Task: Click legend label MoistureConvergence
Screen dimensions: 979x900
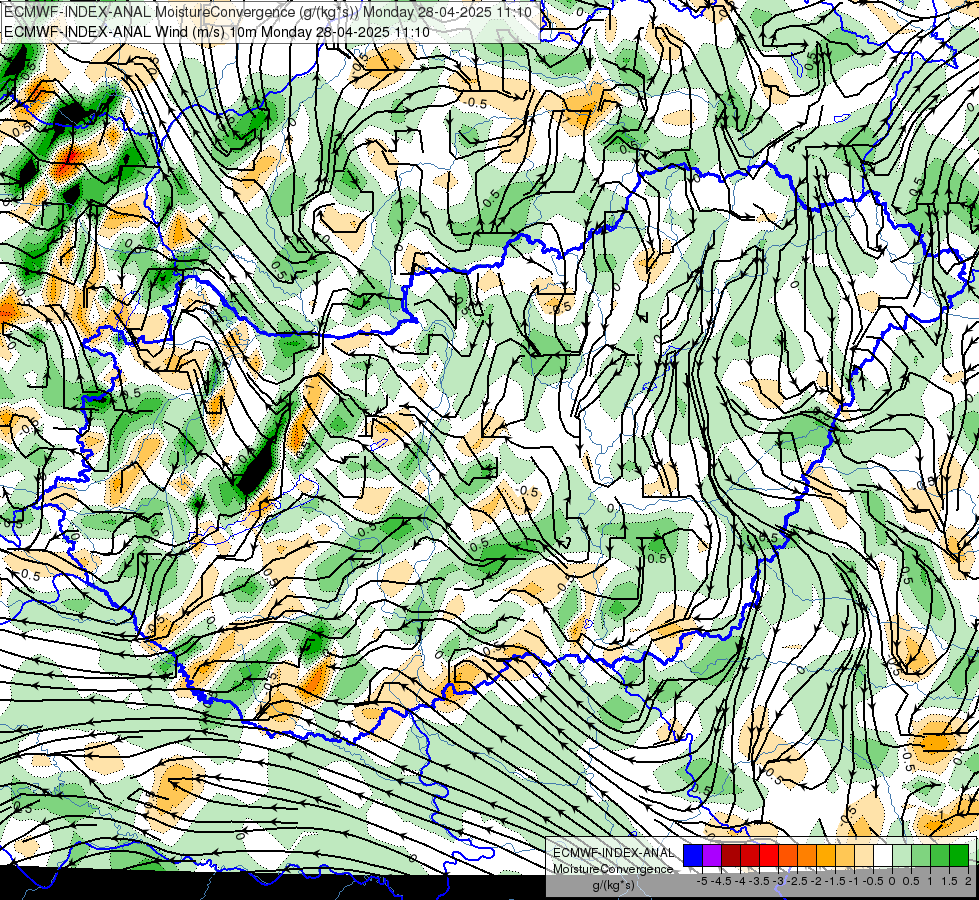Action: click(613, 869)
